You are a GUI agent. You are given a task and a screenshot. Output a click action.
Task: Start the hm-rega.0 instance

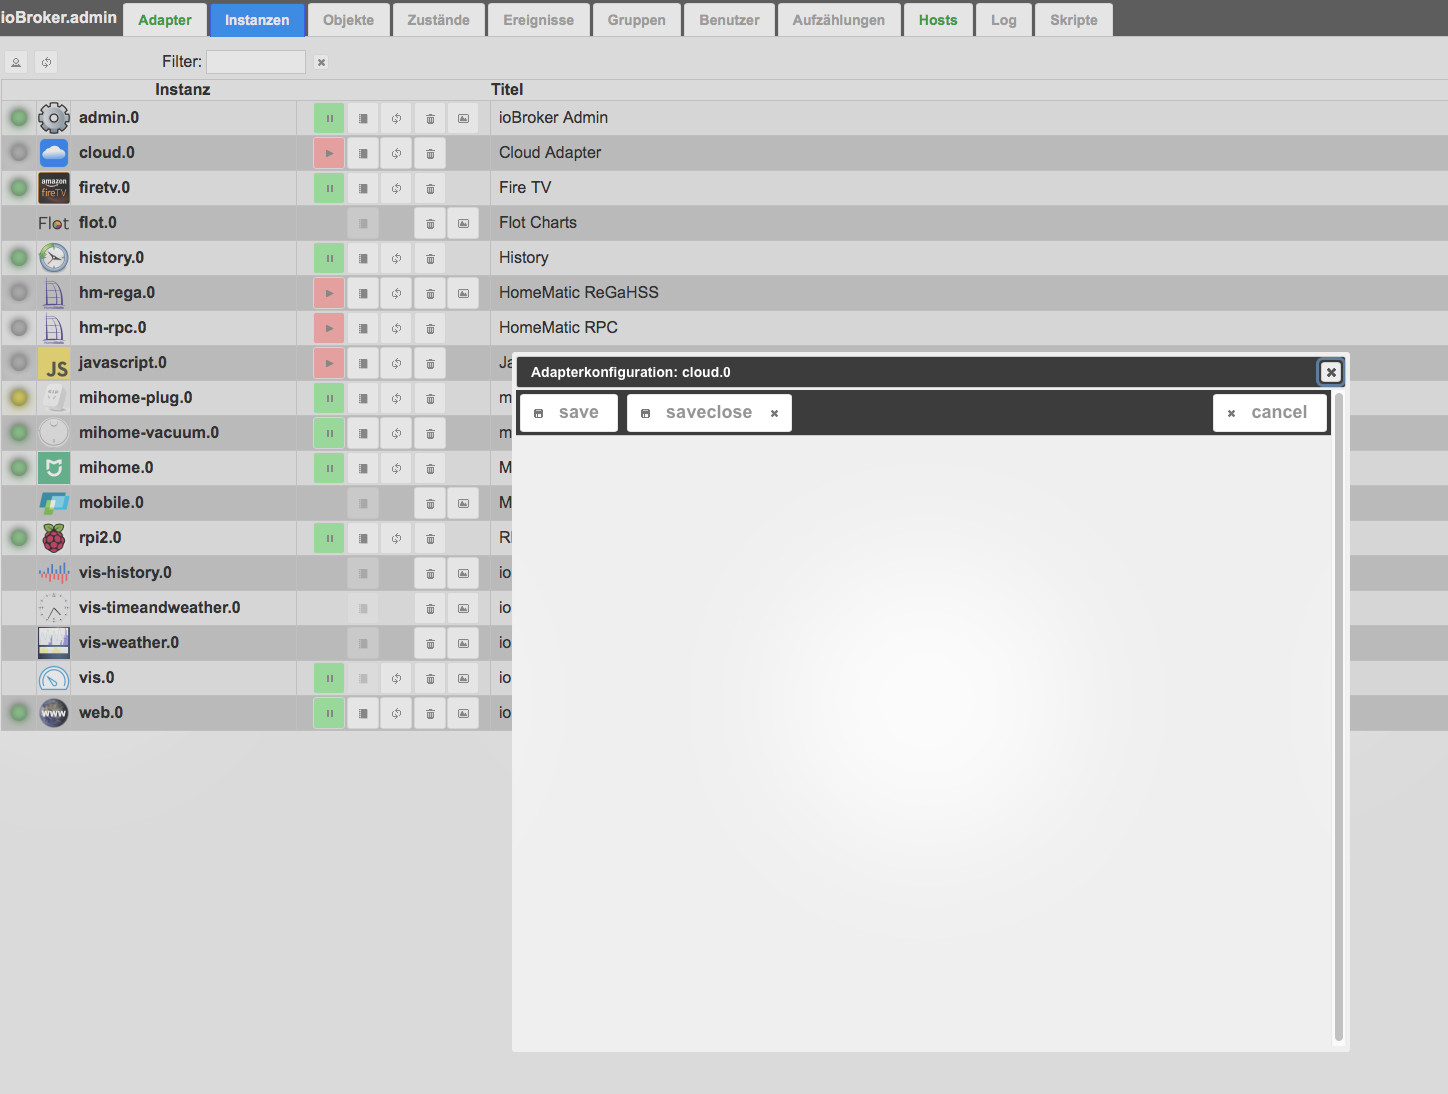pos(329,293)
